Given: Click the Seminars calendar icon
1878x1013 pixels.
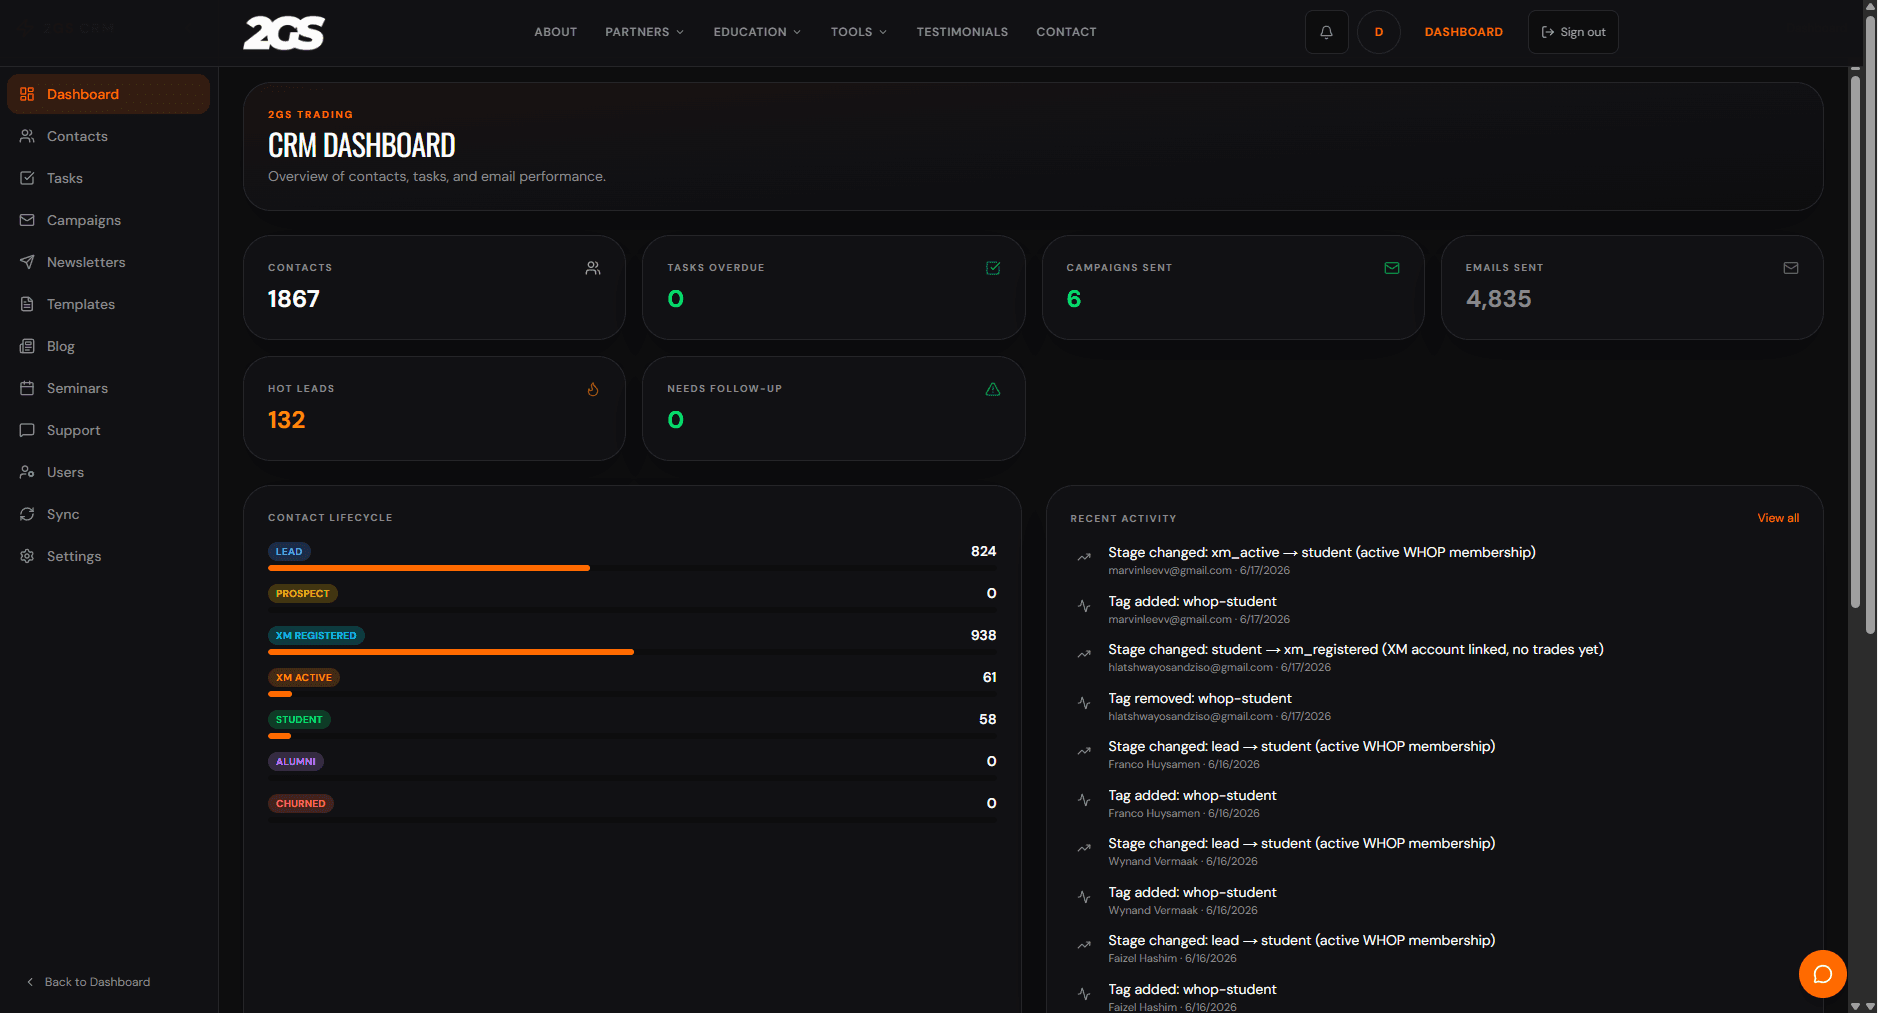Looking at the screenshot, I should [x=27, y=388].
